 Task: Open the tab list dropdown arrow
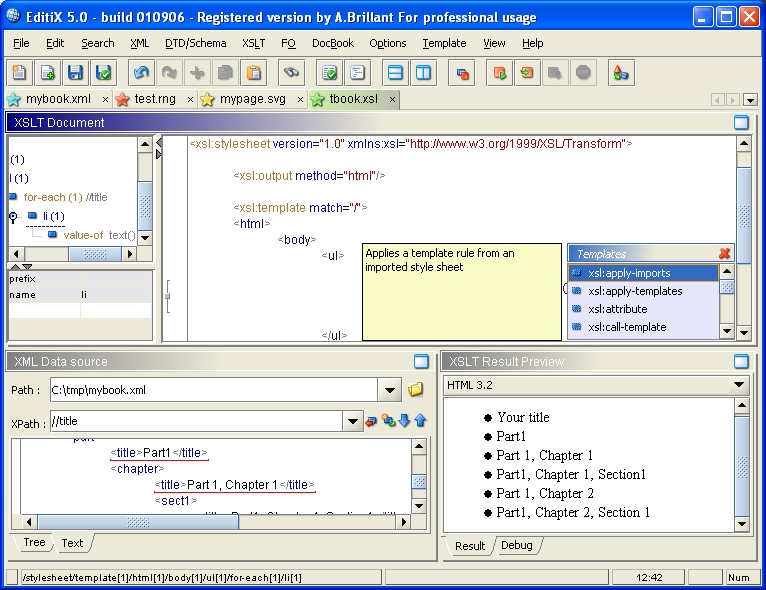pos(750,100)
